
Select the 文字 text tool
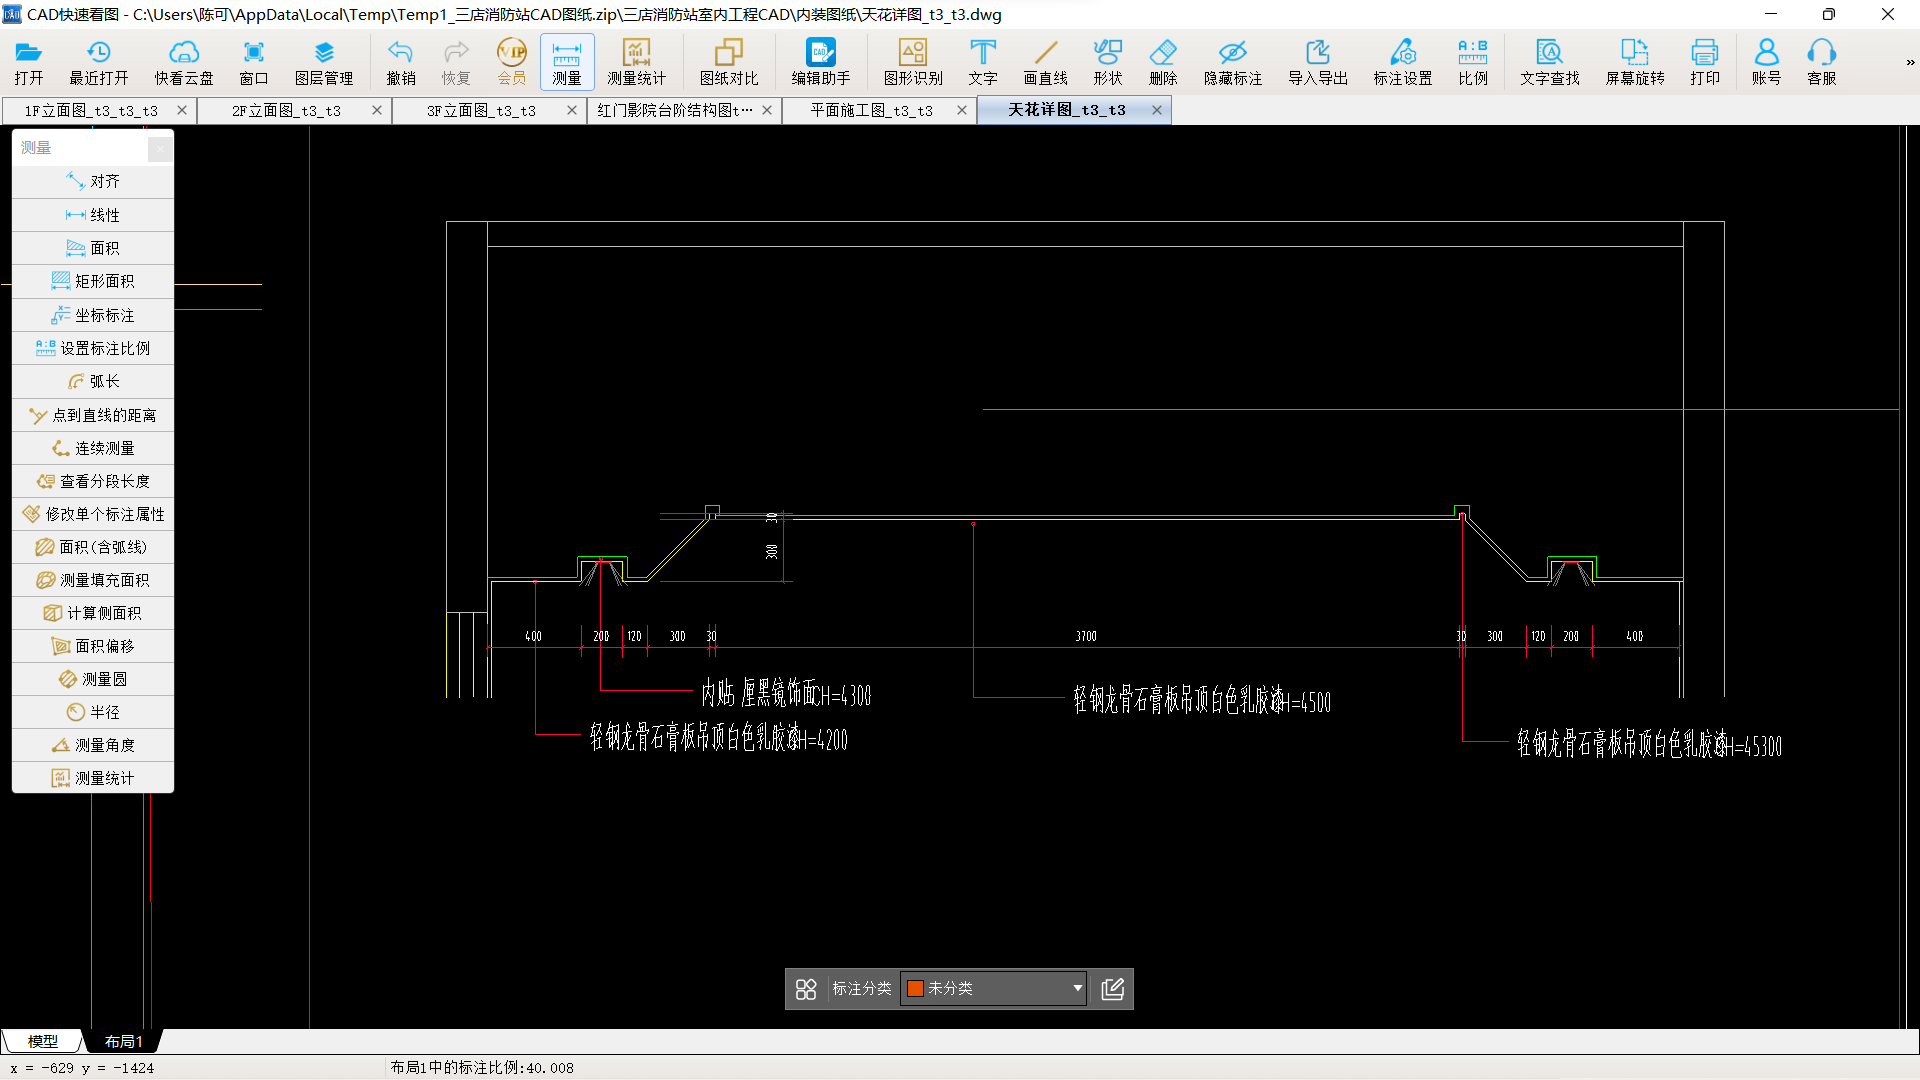[983, 62]
